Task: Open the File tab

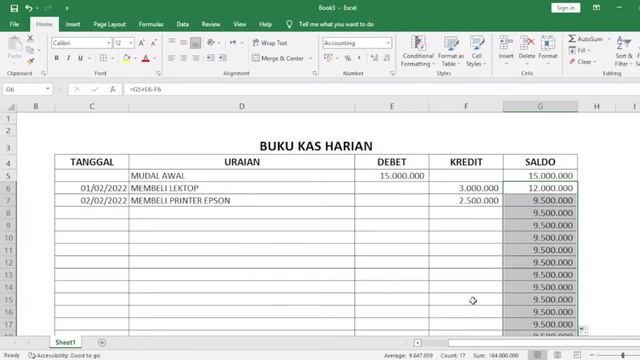Action: 14,24
